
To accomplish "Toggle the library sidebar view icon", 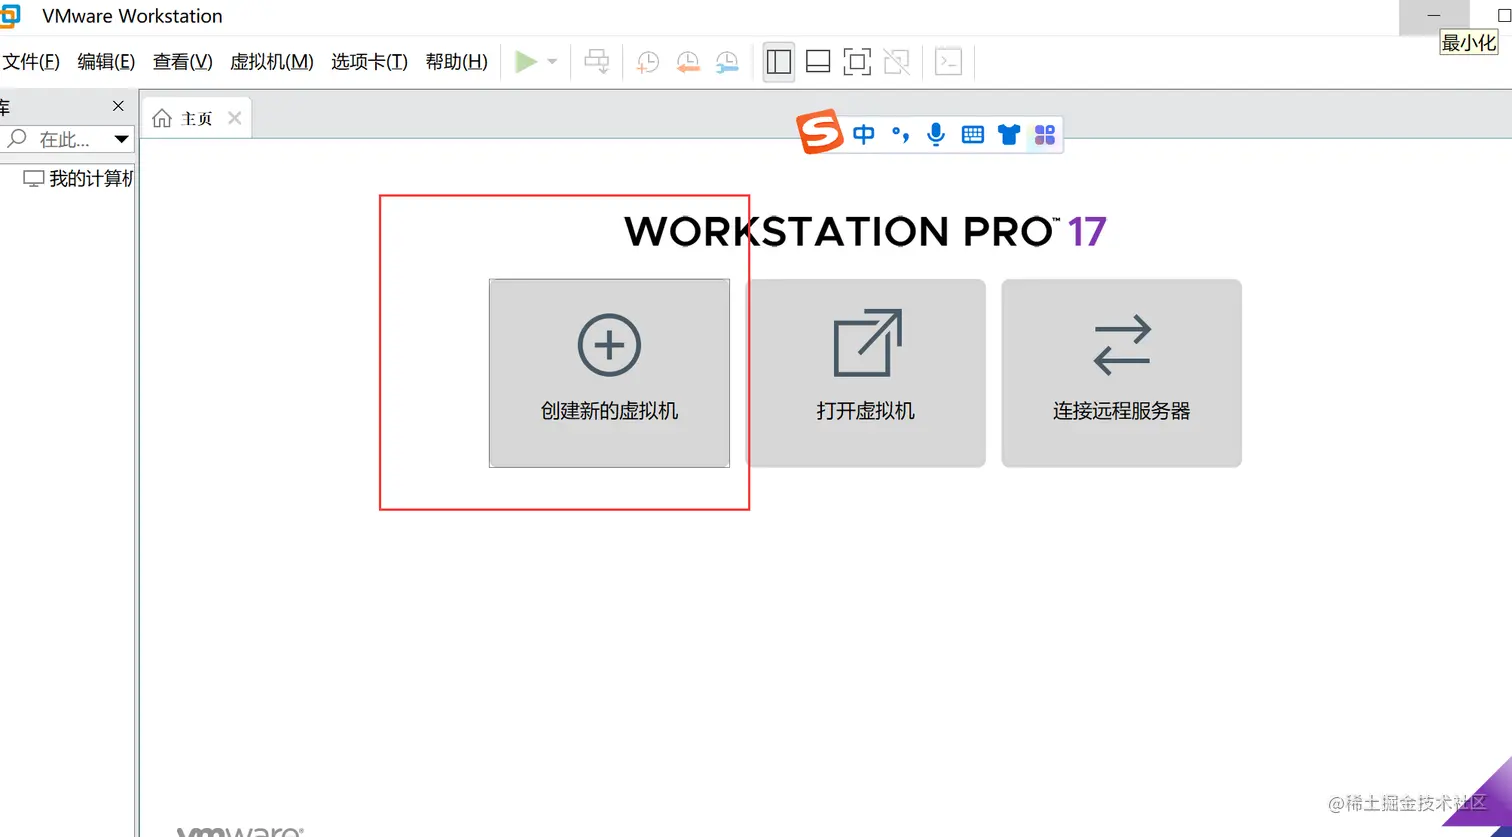I will pos(779,62).
